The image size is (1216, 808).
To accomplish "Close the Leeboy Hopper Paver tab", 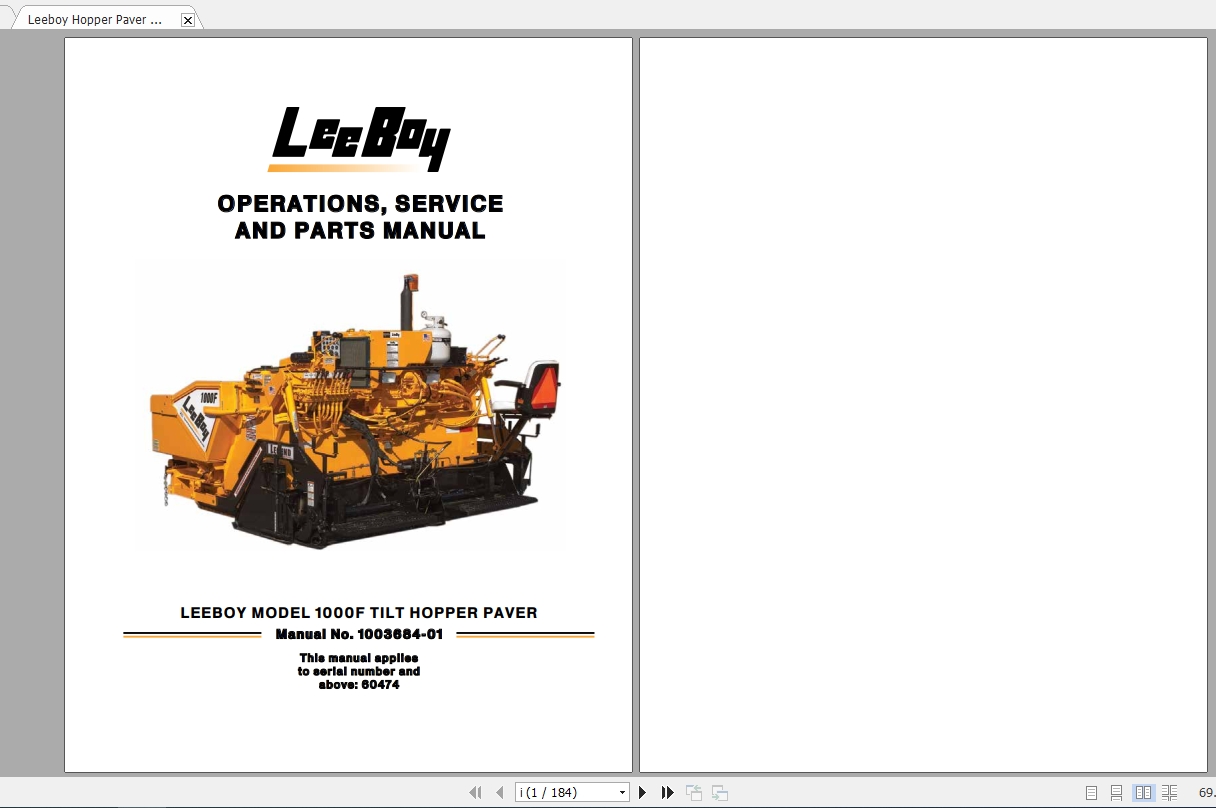I will pos(188,20).
